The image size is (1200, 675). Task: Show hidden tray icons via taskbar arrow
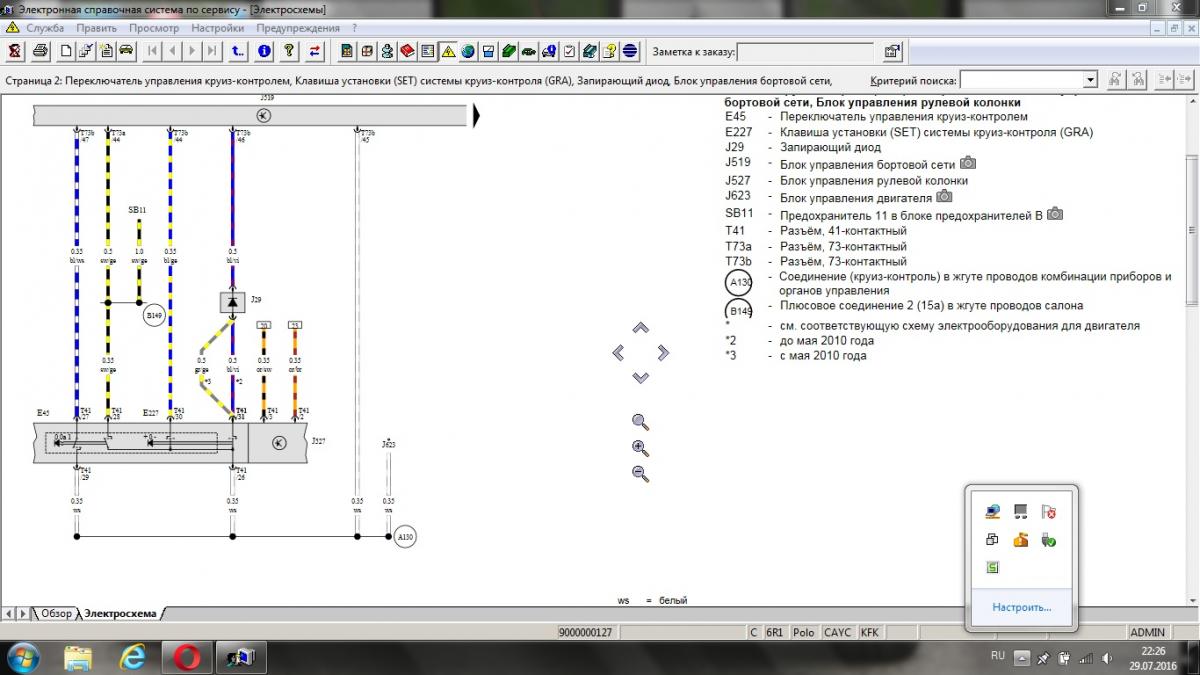click(1021, 658)
